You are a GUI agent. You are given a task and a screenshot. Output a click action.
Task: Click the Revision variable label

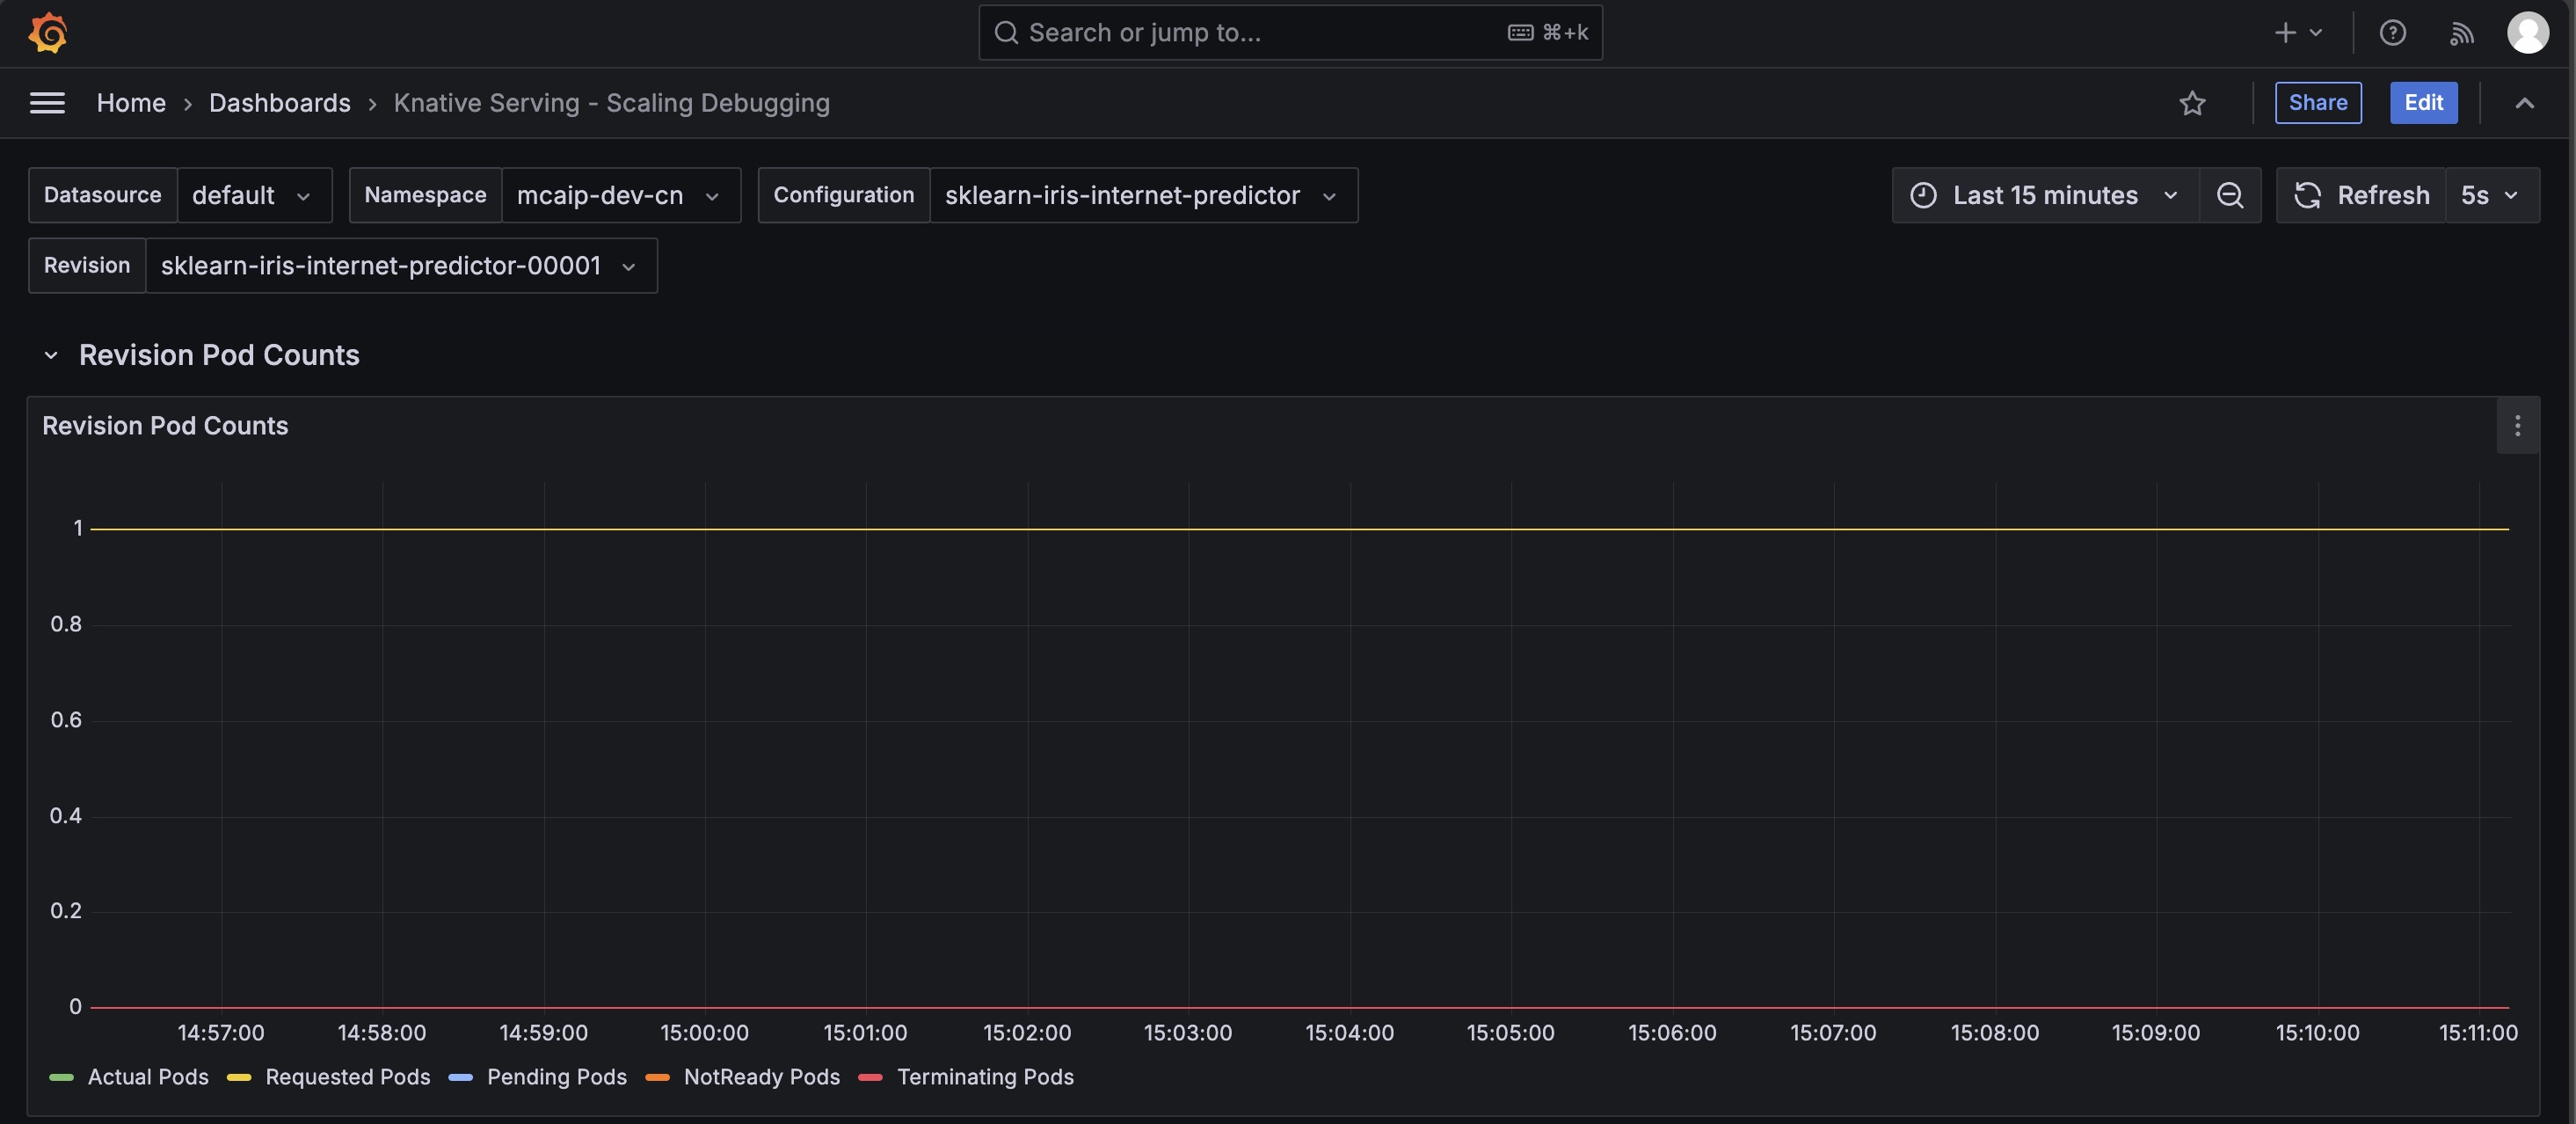pyautogui.click(x=87, y=266)
